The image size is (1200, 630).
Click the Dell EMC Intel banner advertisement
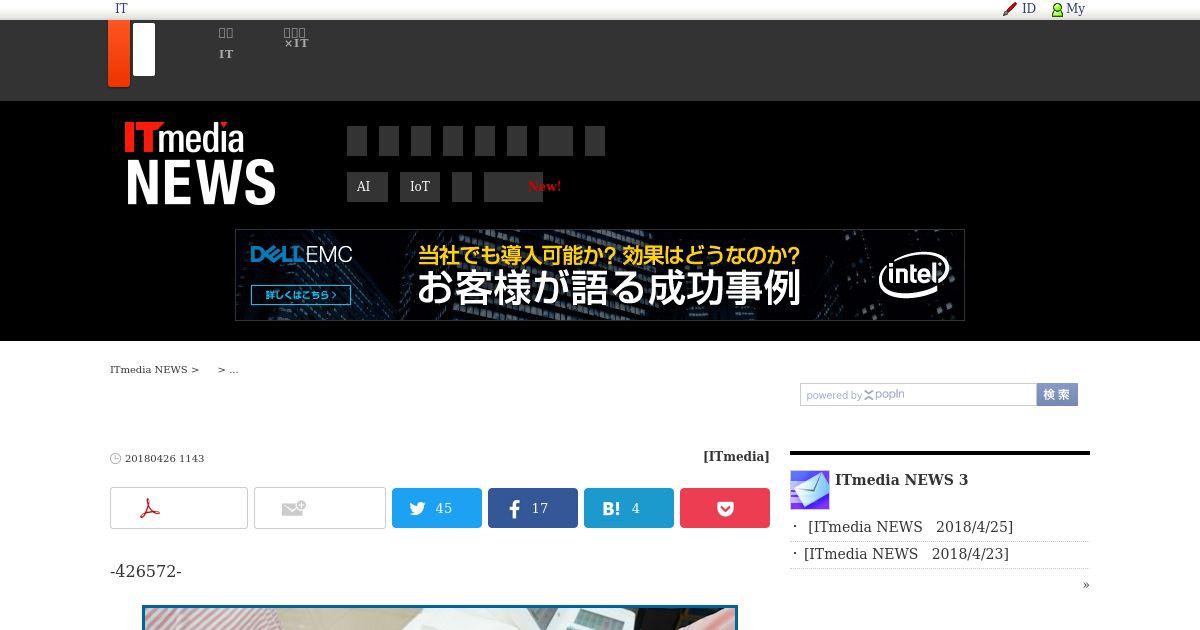point(600,275)
